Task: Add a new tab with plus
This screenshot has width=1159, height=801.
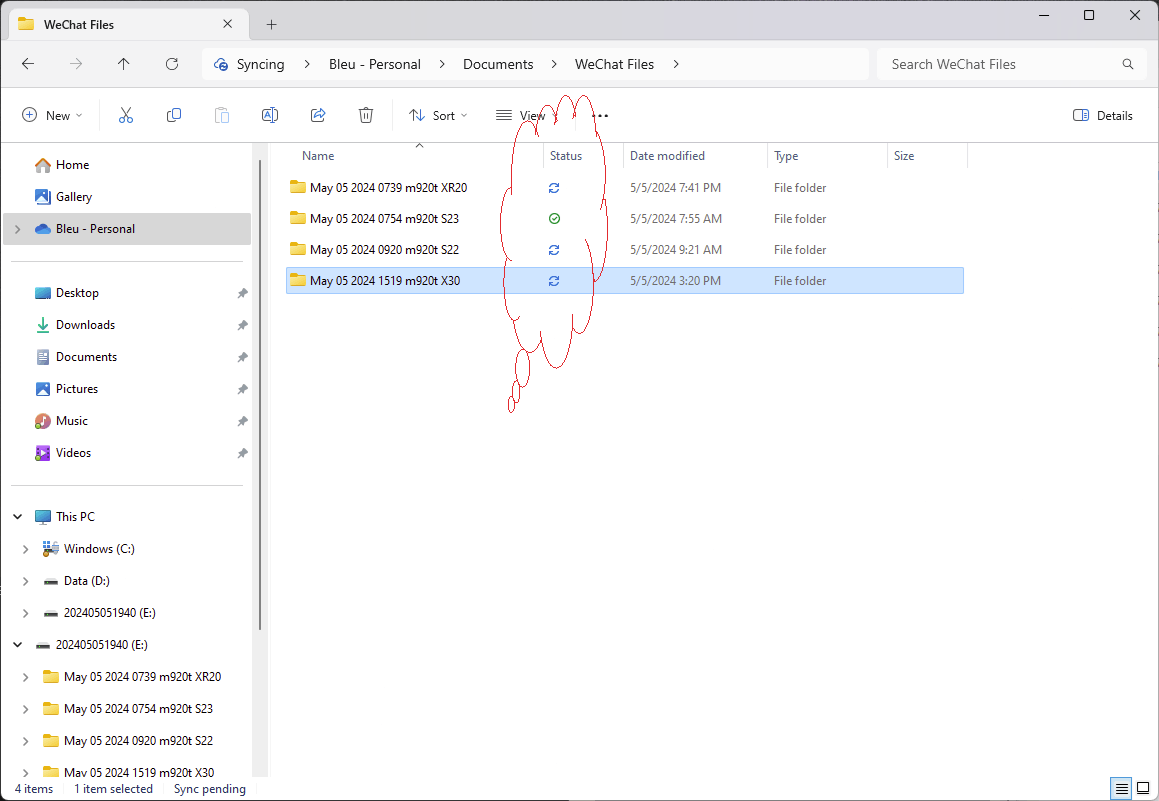Action: (x=271, y=24)
